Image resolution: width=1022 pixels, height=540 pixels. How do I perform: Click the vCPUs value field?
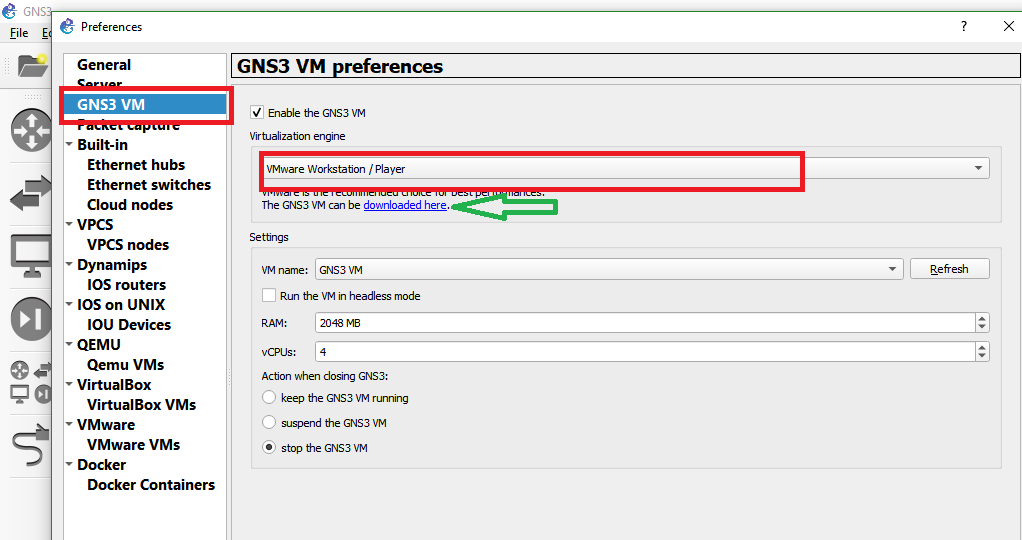[645, 352]
